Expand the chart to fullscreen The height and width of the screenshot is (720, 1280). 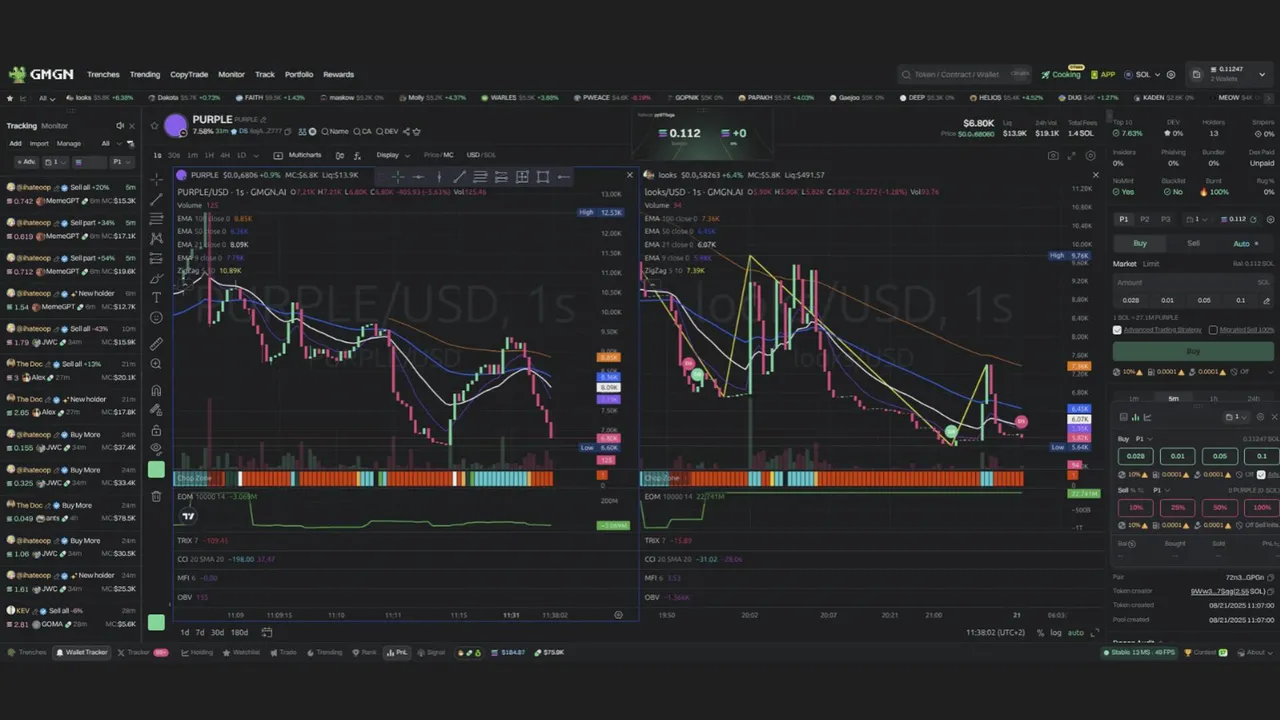(x=1072, y=156)
